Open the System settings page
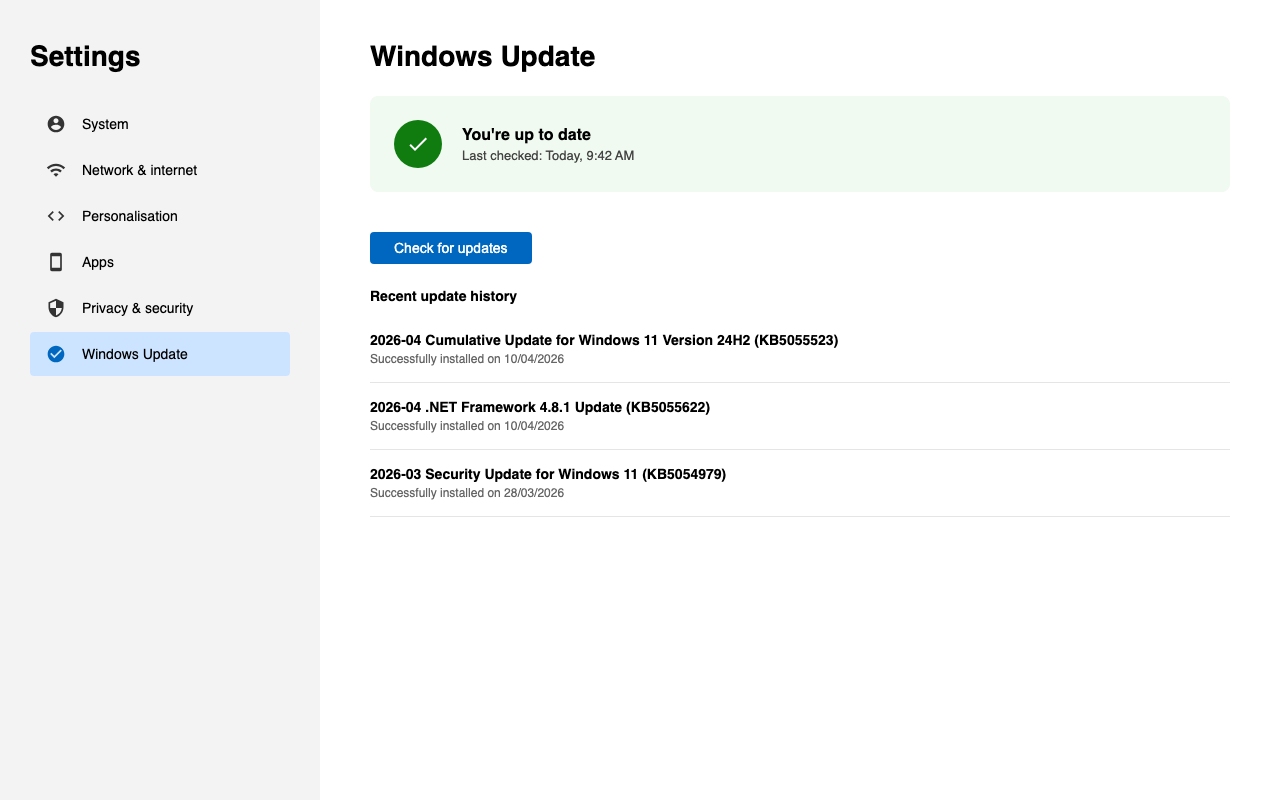Viewport: 1280px width, 800px height. pos(160,124)
